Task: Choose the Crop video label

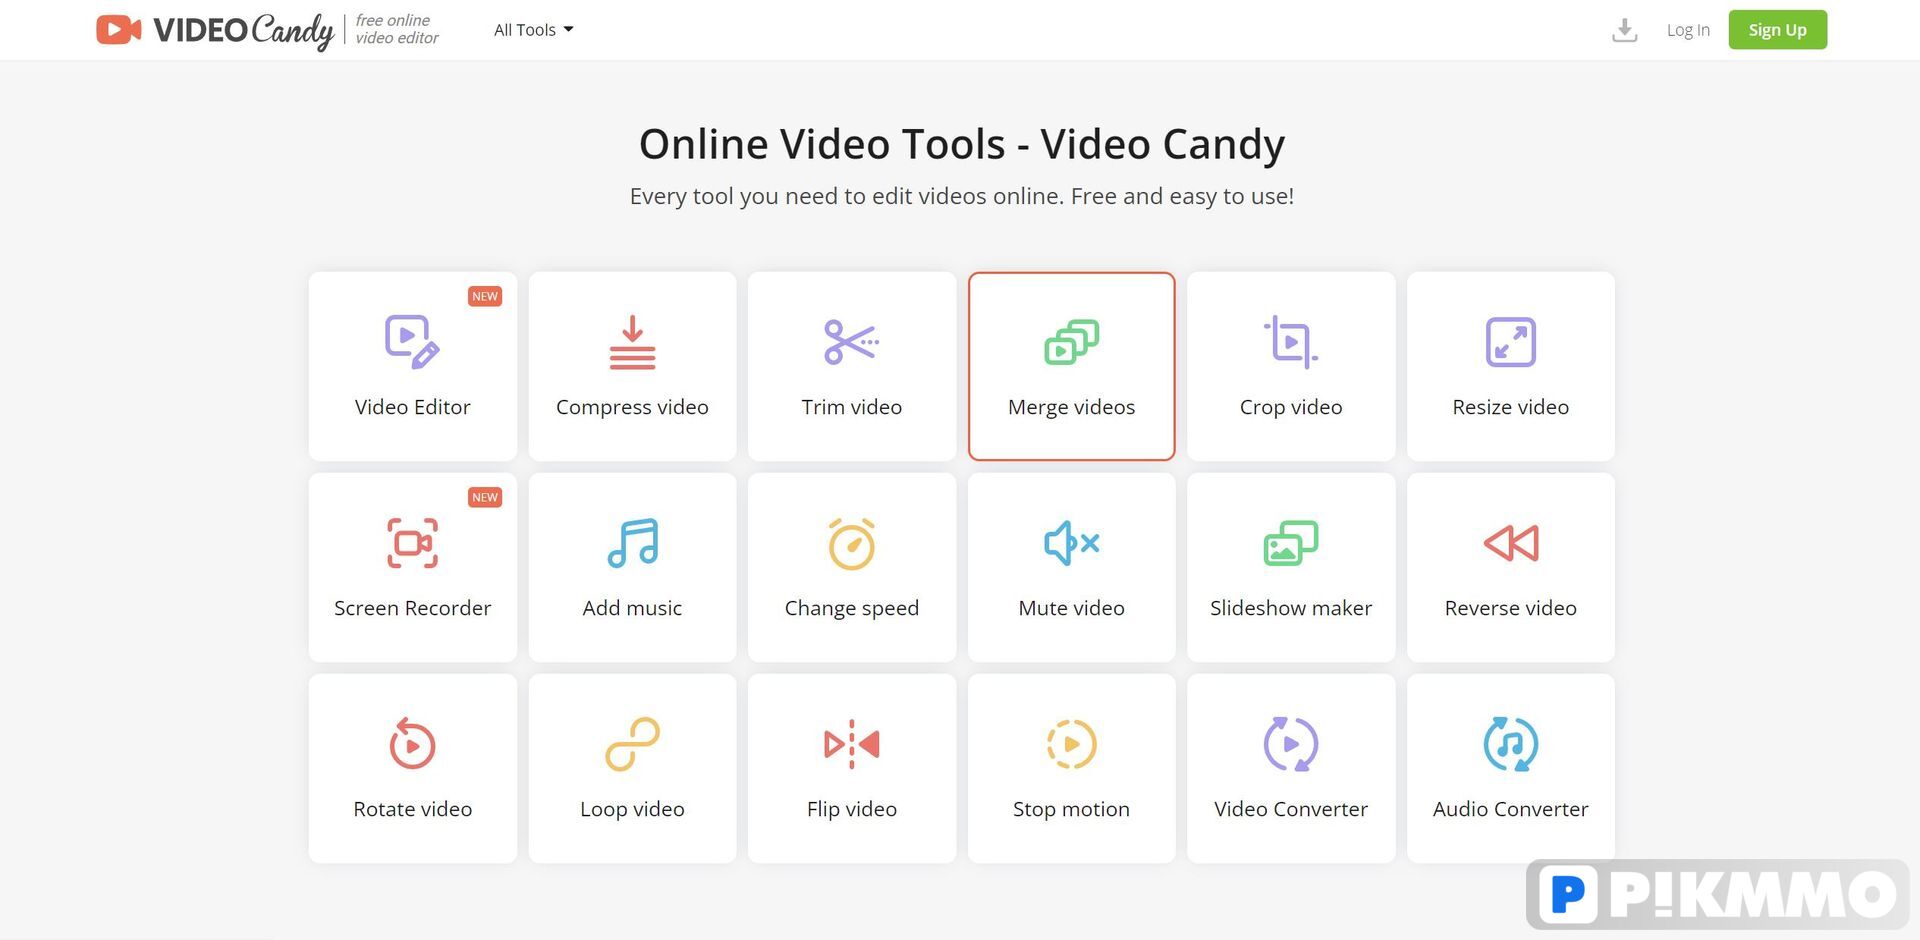Action: pos(1291,407)
